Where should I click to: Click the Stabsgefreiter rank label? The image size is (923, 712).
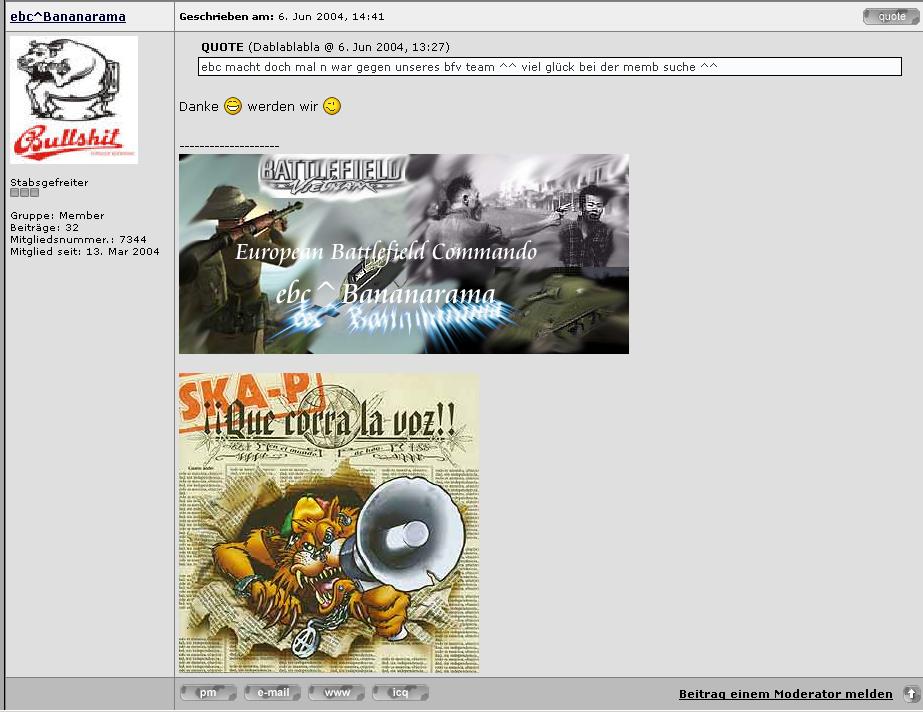pos(49,182)
